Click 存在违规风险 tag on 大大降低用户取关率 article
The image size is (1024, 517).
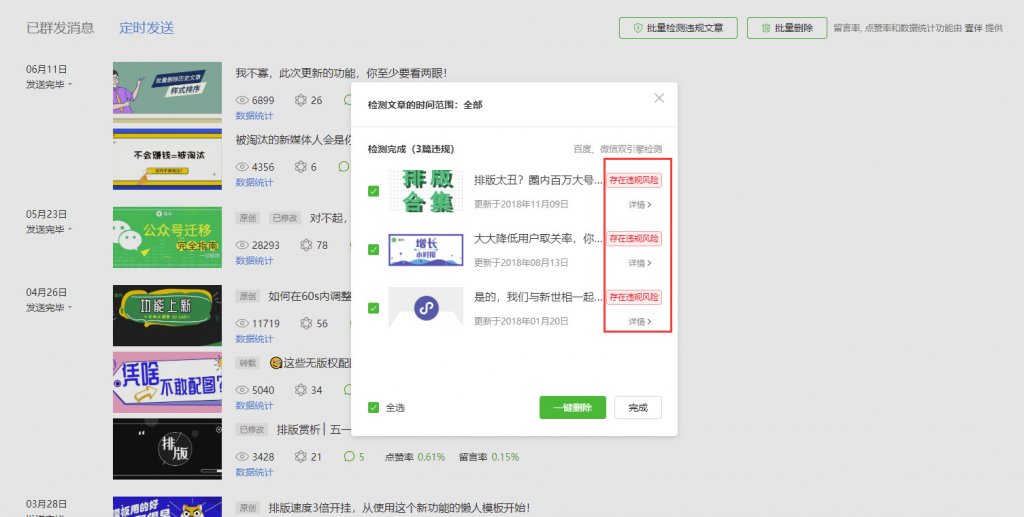(634, 239)
